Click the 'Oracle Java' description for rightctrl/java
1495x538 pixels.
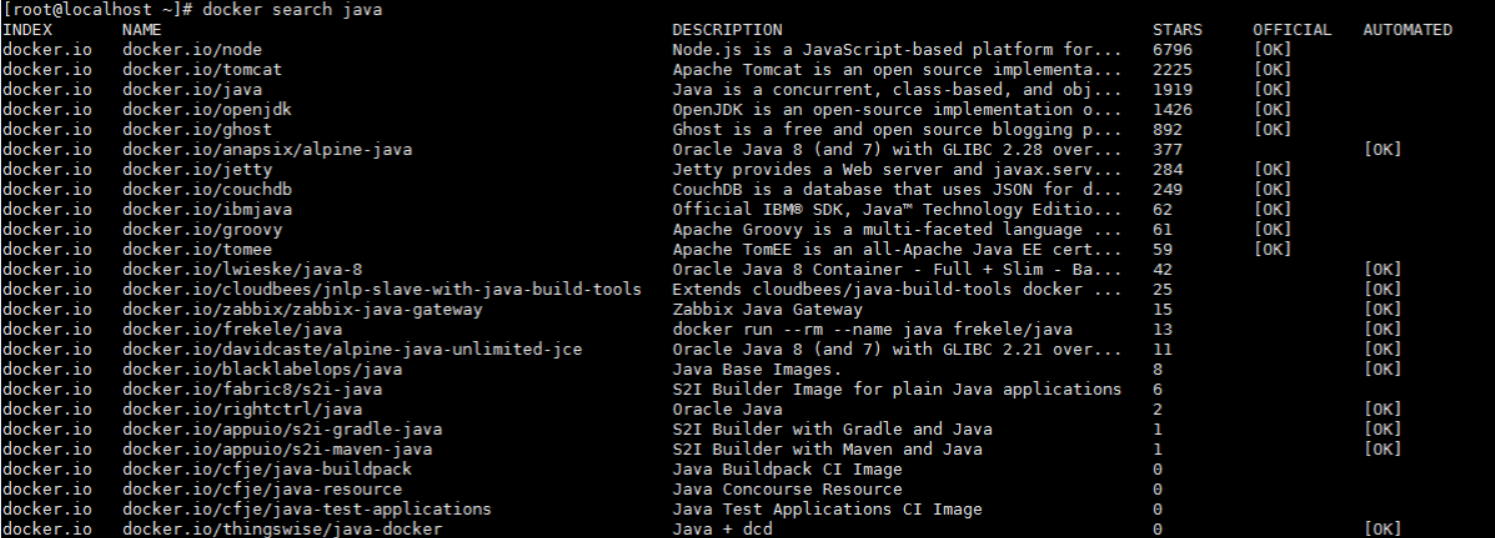(x=727, y=409)
